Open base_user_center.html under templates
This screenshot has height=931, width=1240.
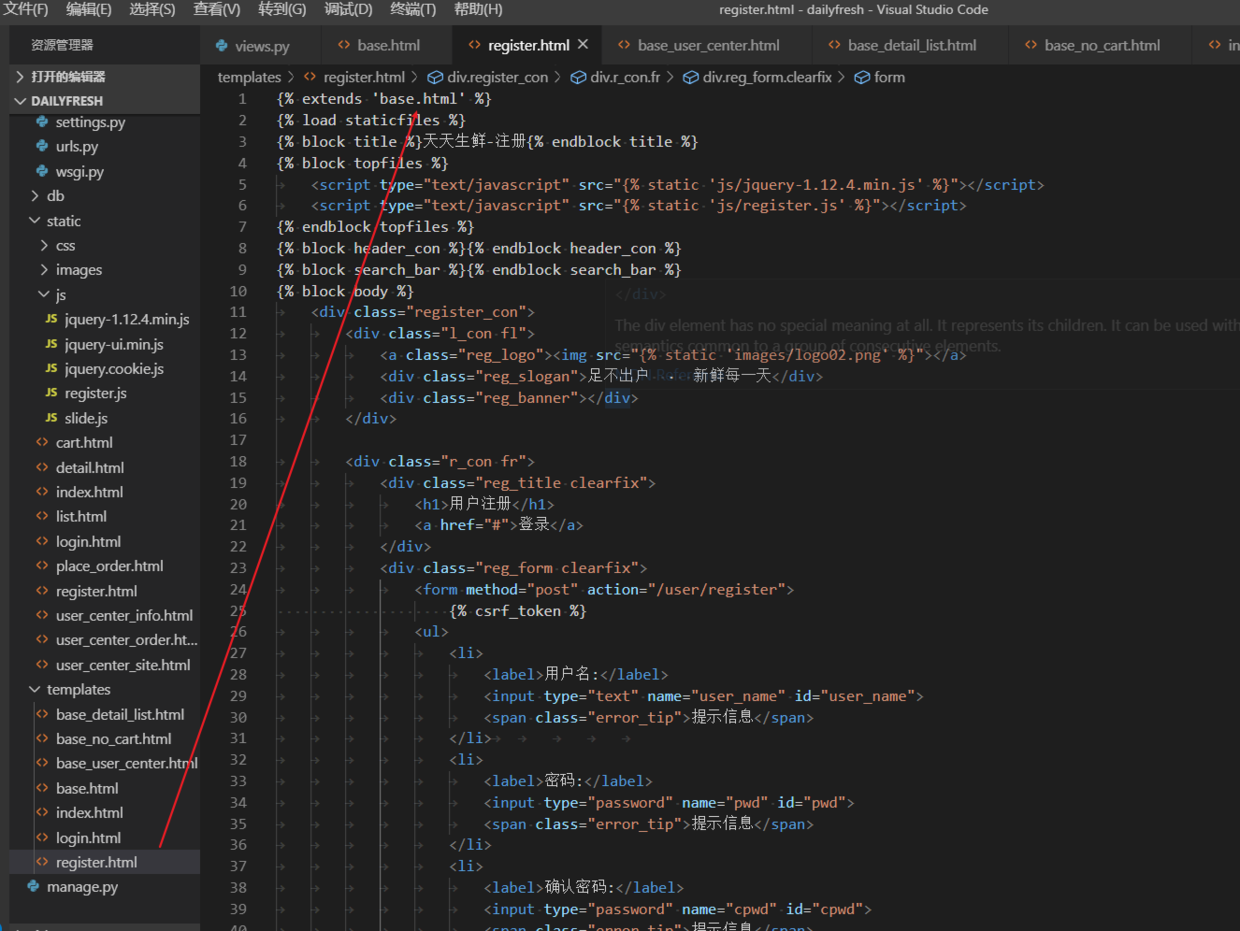[104, 763]
